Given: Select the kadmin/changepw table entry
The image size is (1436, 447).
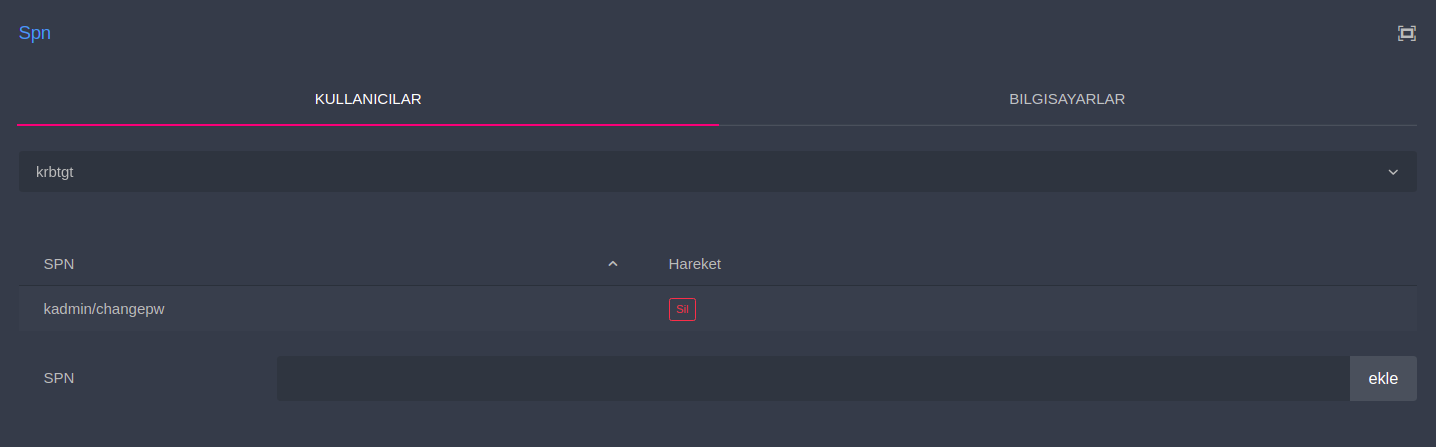Looking at the screenshot, I should click(x=104, y=309).
